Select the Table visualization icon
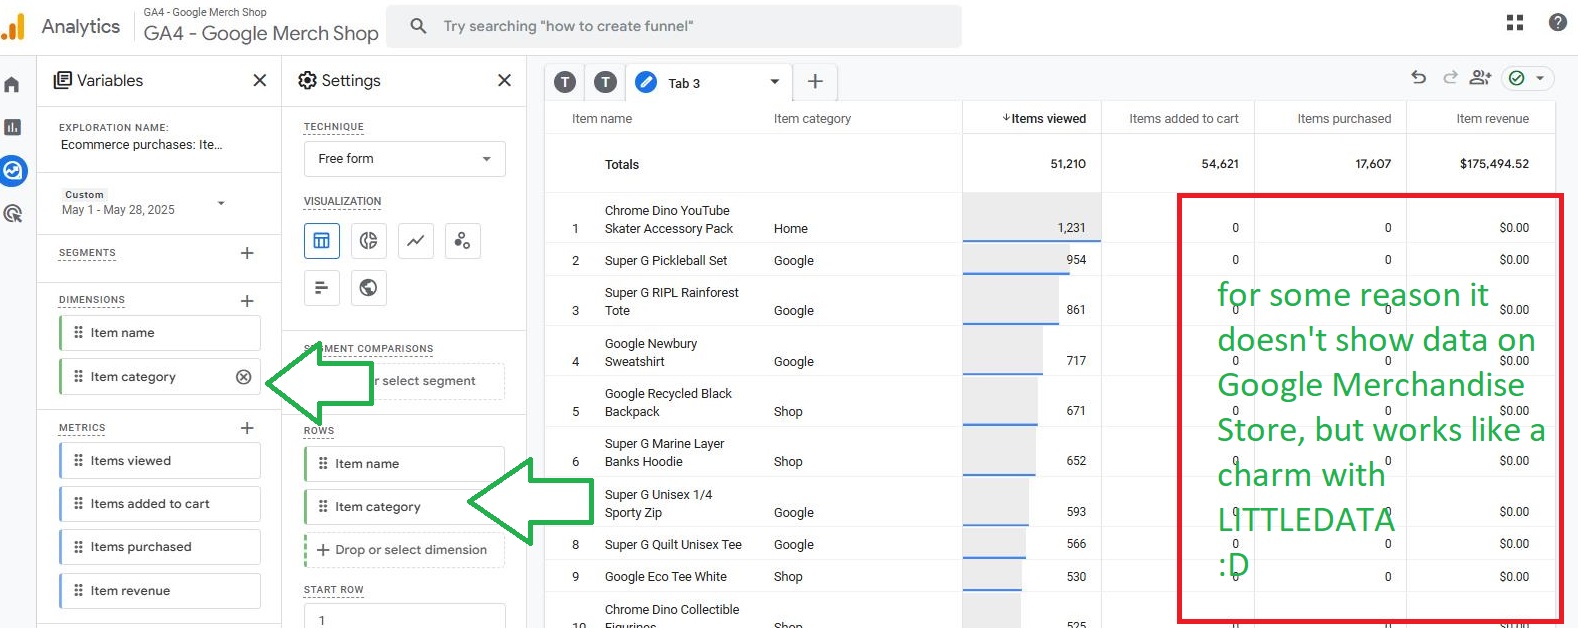 coord(322,241)
